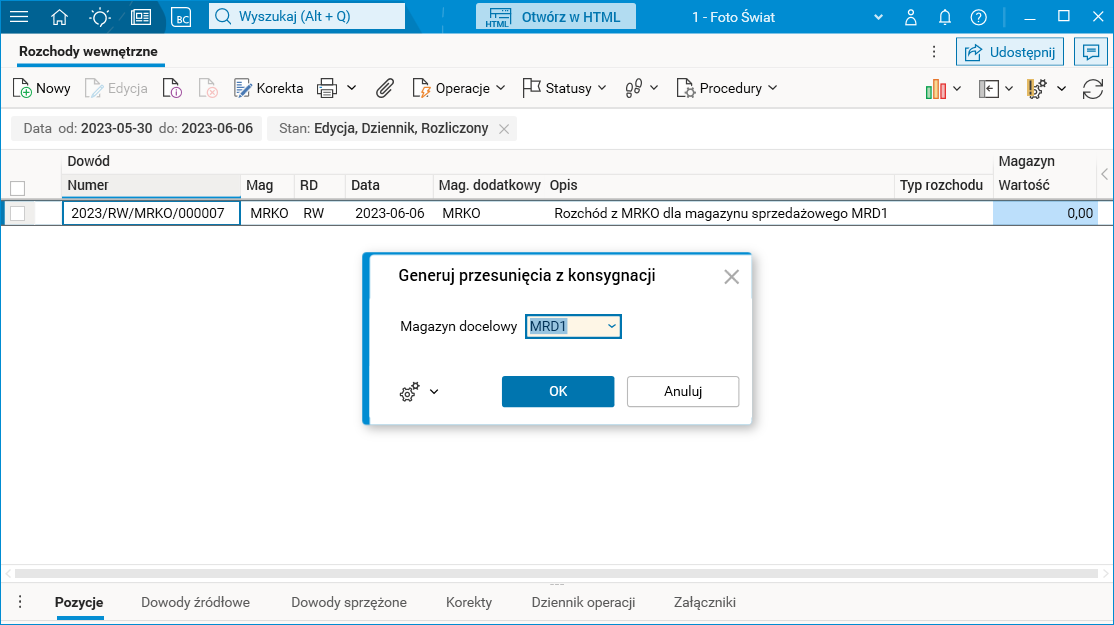Click the Korekta button
The width and height of the screenshot is (1114, 625).
269,88
